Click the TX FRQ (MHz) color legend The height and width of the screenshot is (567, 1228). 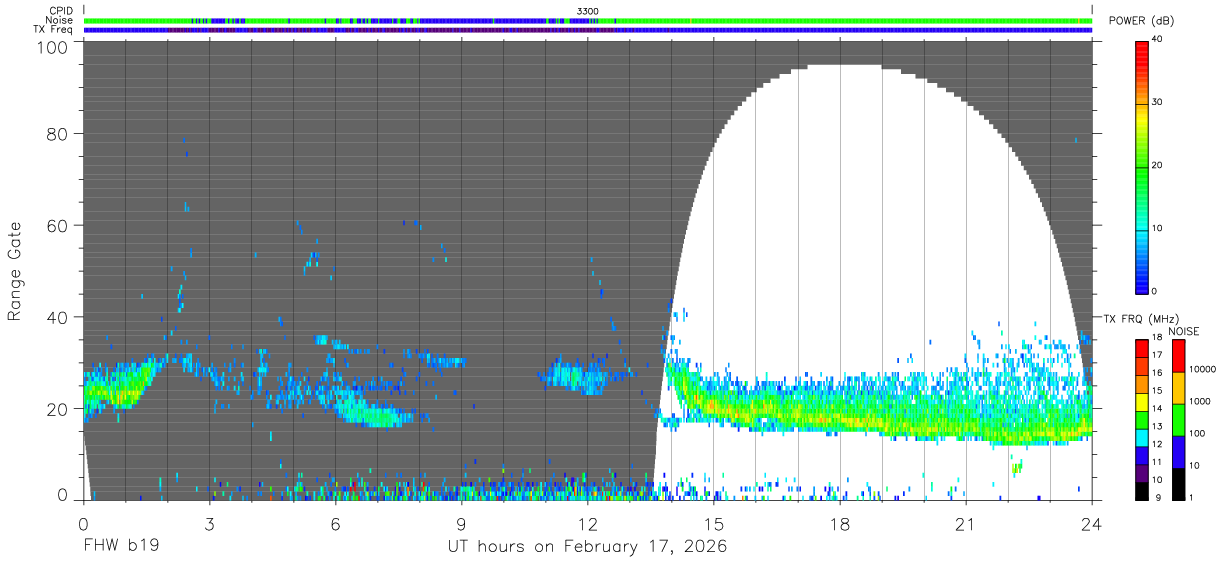click(x=1142, y=418)
